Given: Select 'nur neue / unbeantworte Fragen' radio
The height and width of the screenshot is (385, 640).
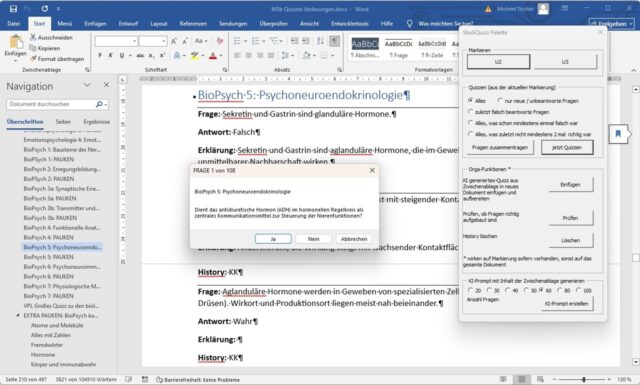Looking at the screenshot, I should 500,100.
